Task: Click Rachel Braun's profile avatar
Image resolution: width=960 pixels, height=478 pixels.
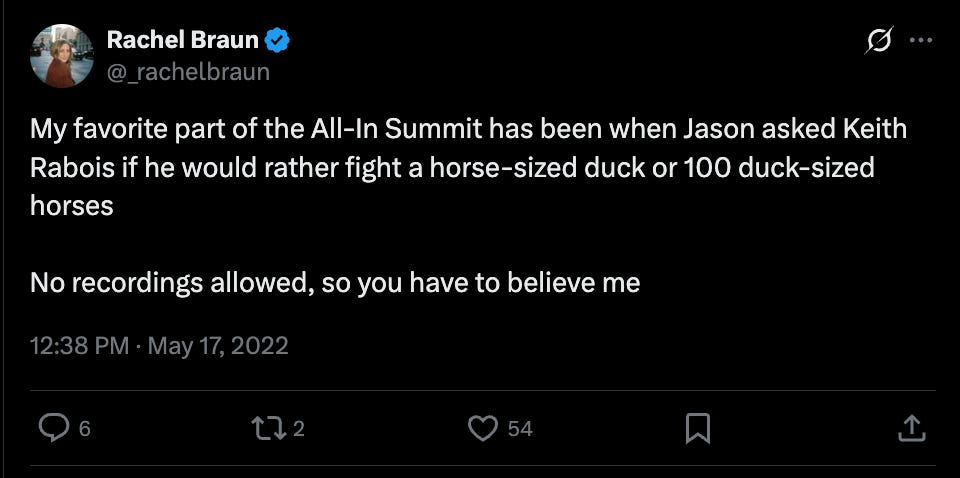Action: tap(64, 56)
